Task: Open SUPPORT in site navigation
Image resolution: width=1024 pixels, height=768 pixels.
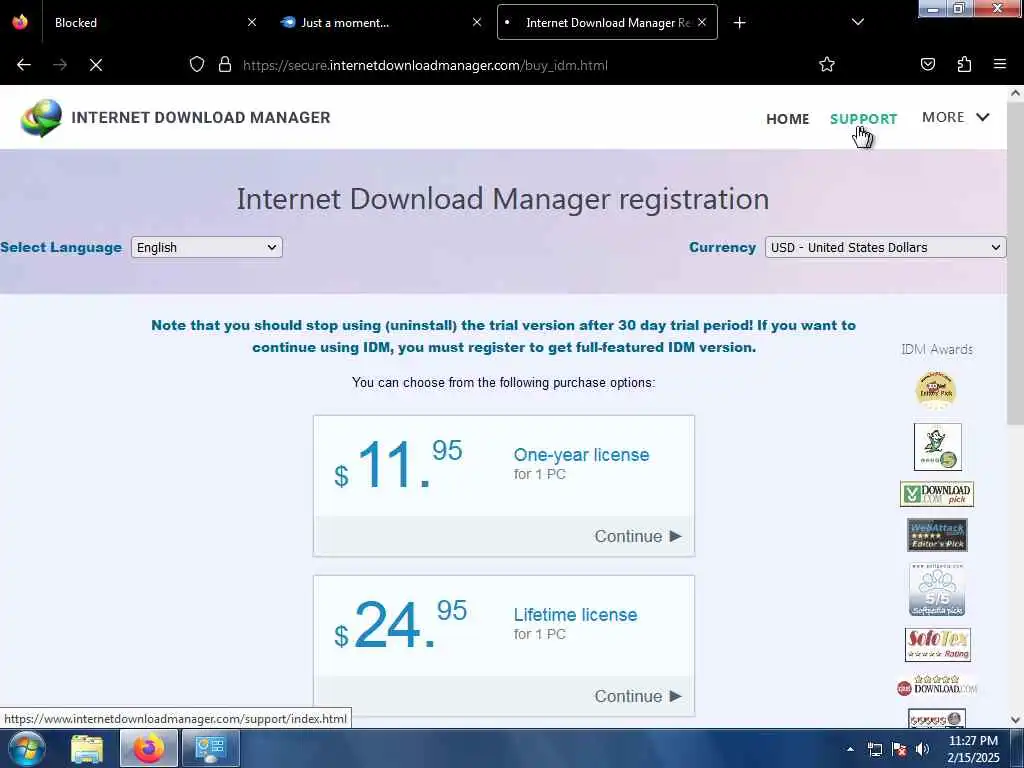Action: (863, 119)
